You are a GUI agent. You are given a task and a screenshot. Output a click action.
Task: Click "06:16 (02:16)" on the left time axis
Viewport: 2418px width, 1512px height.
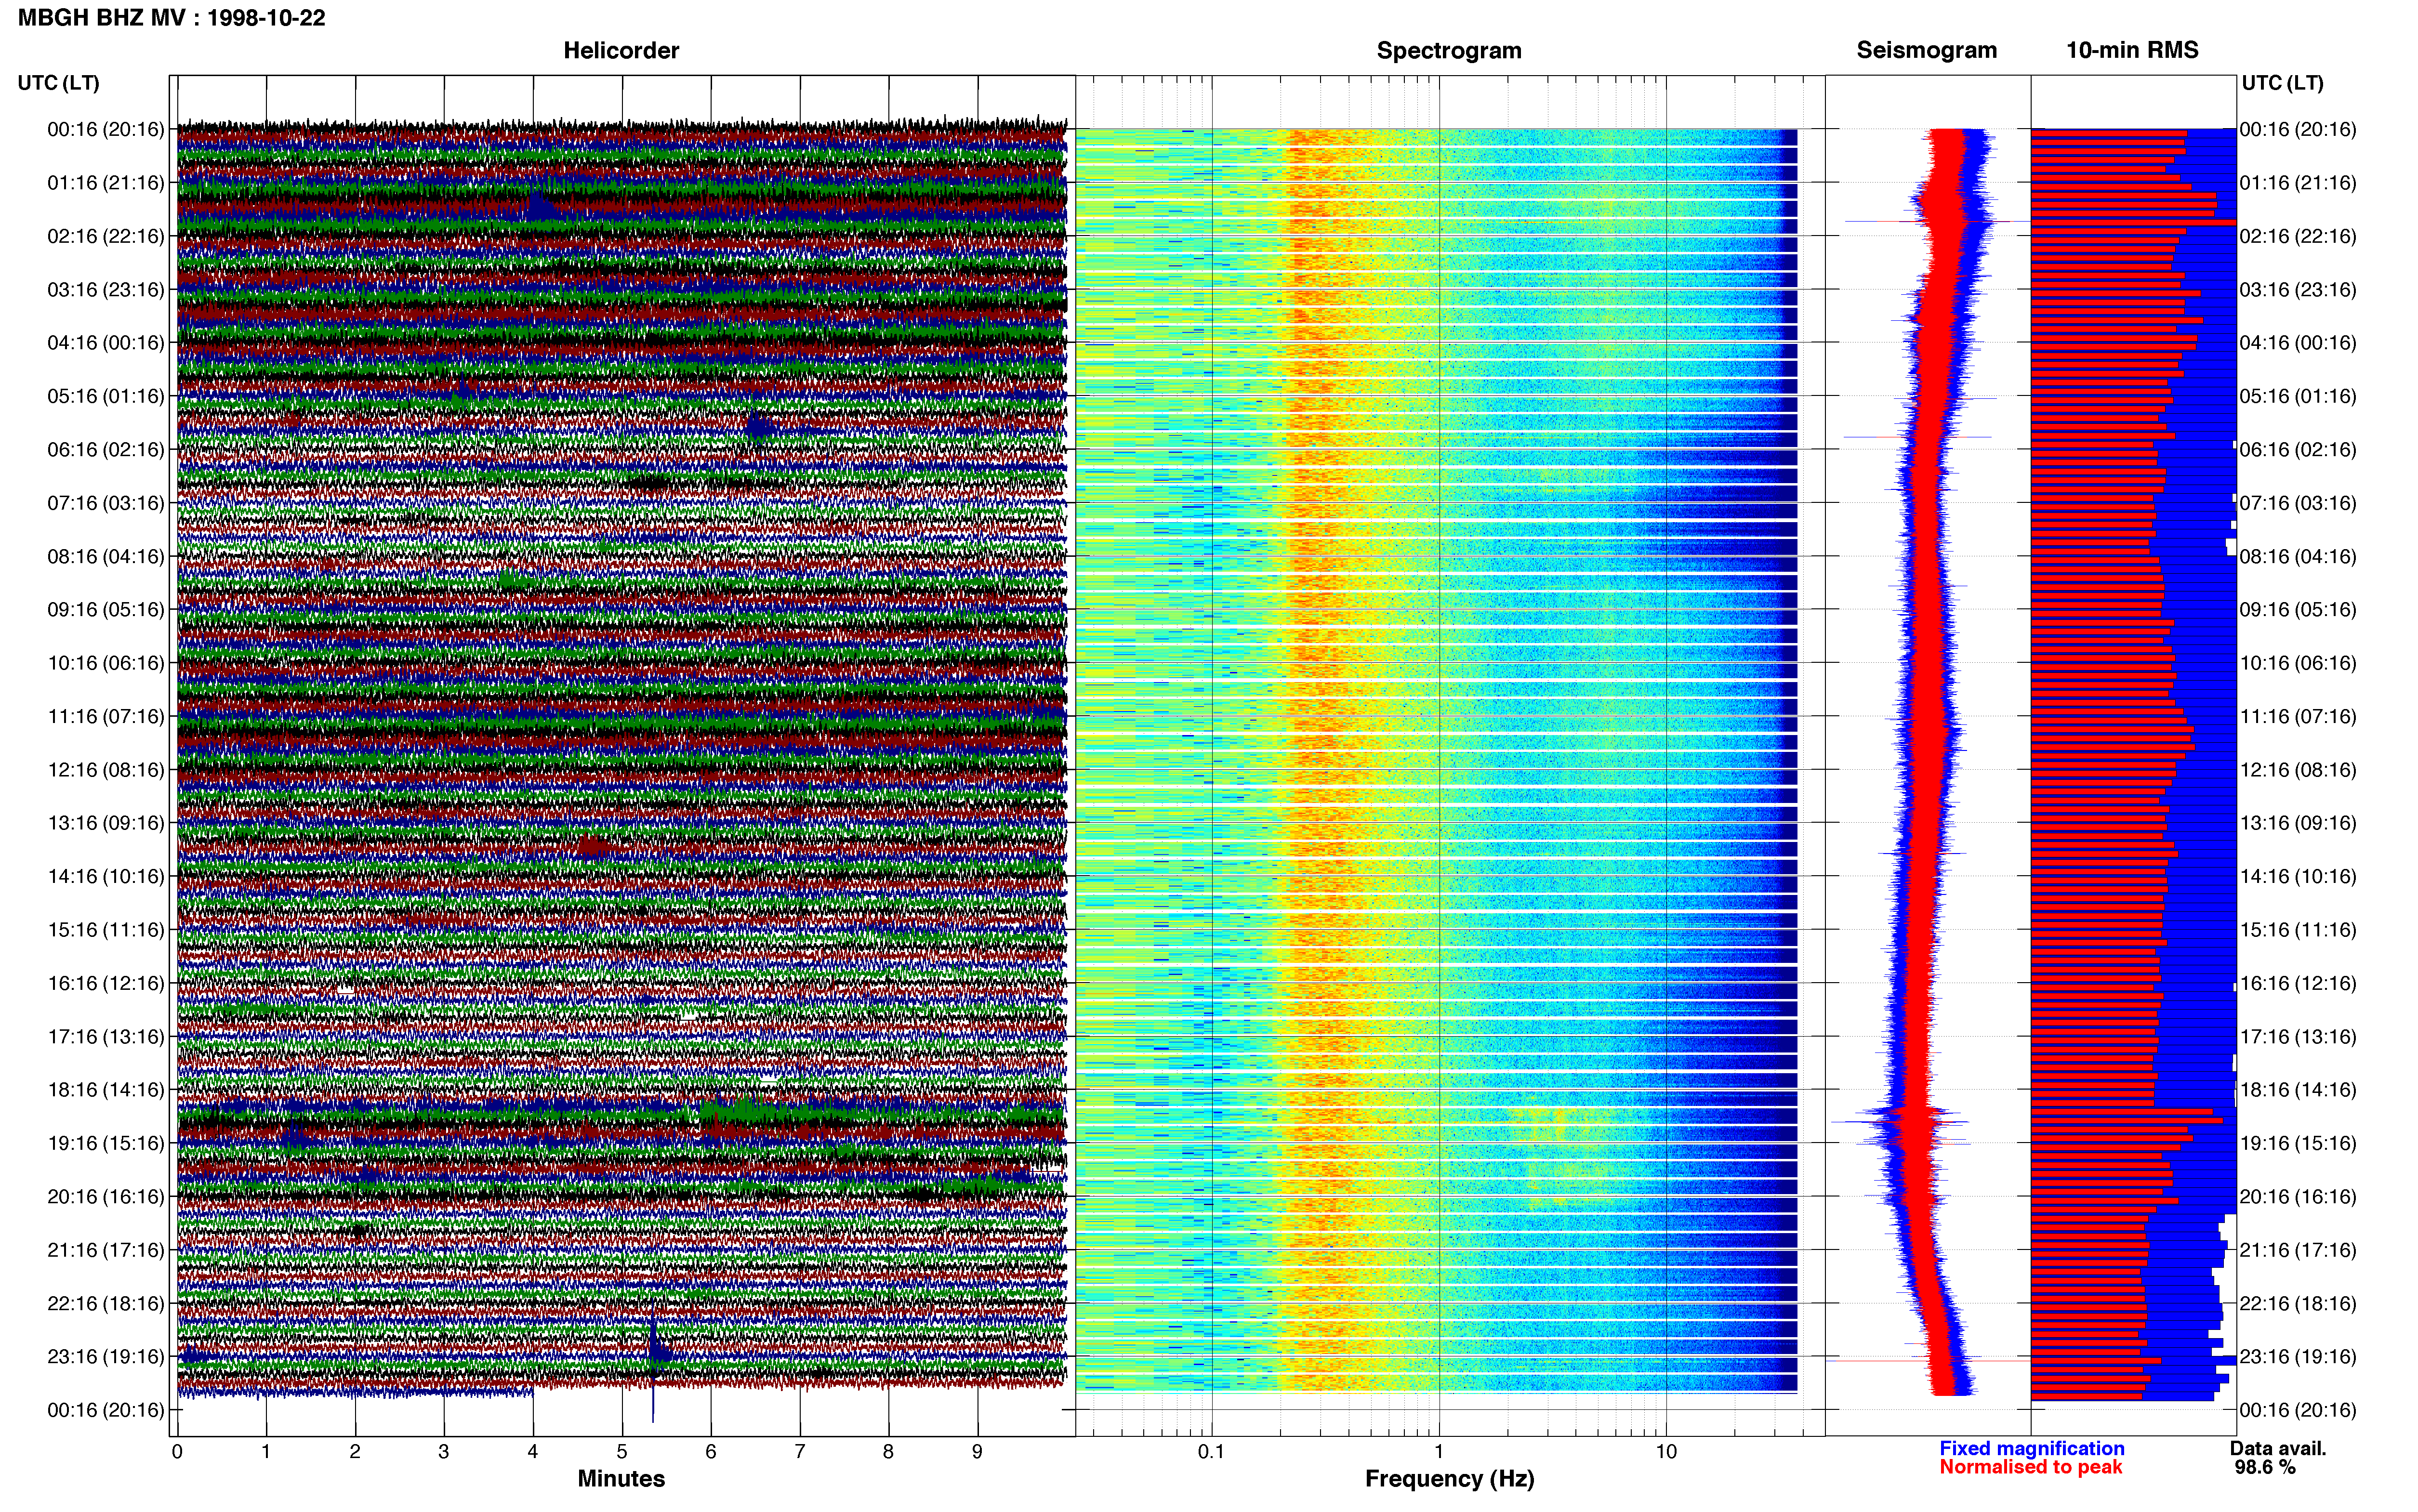point(106,449)
